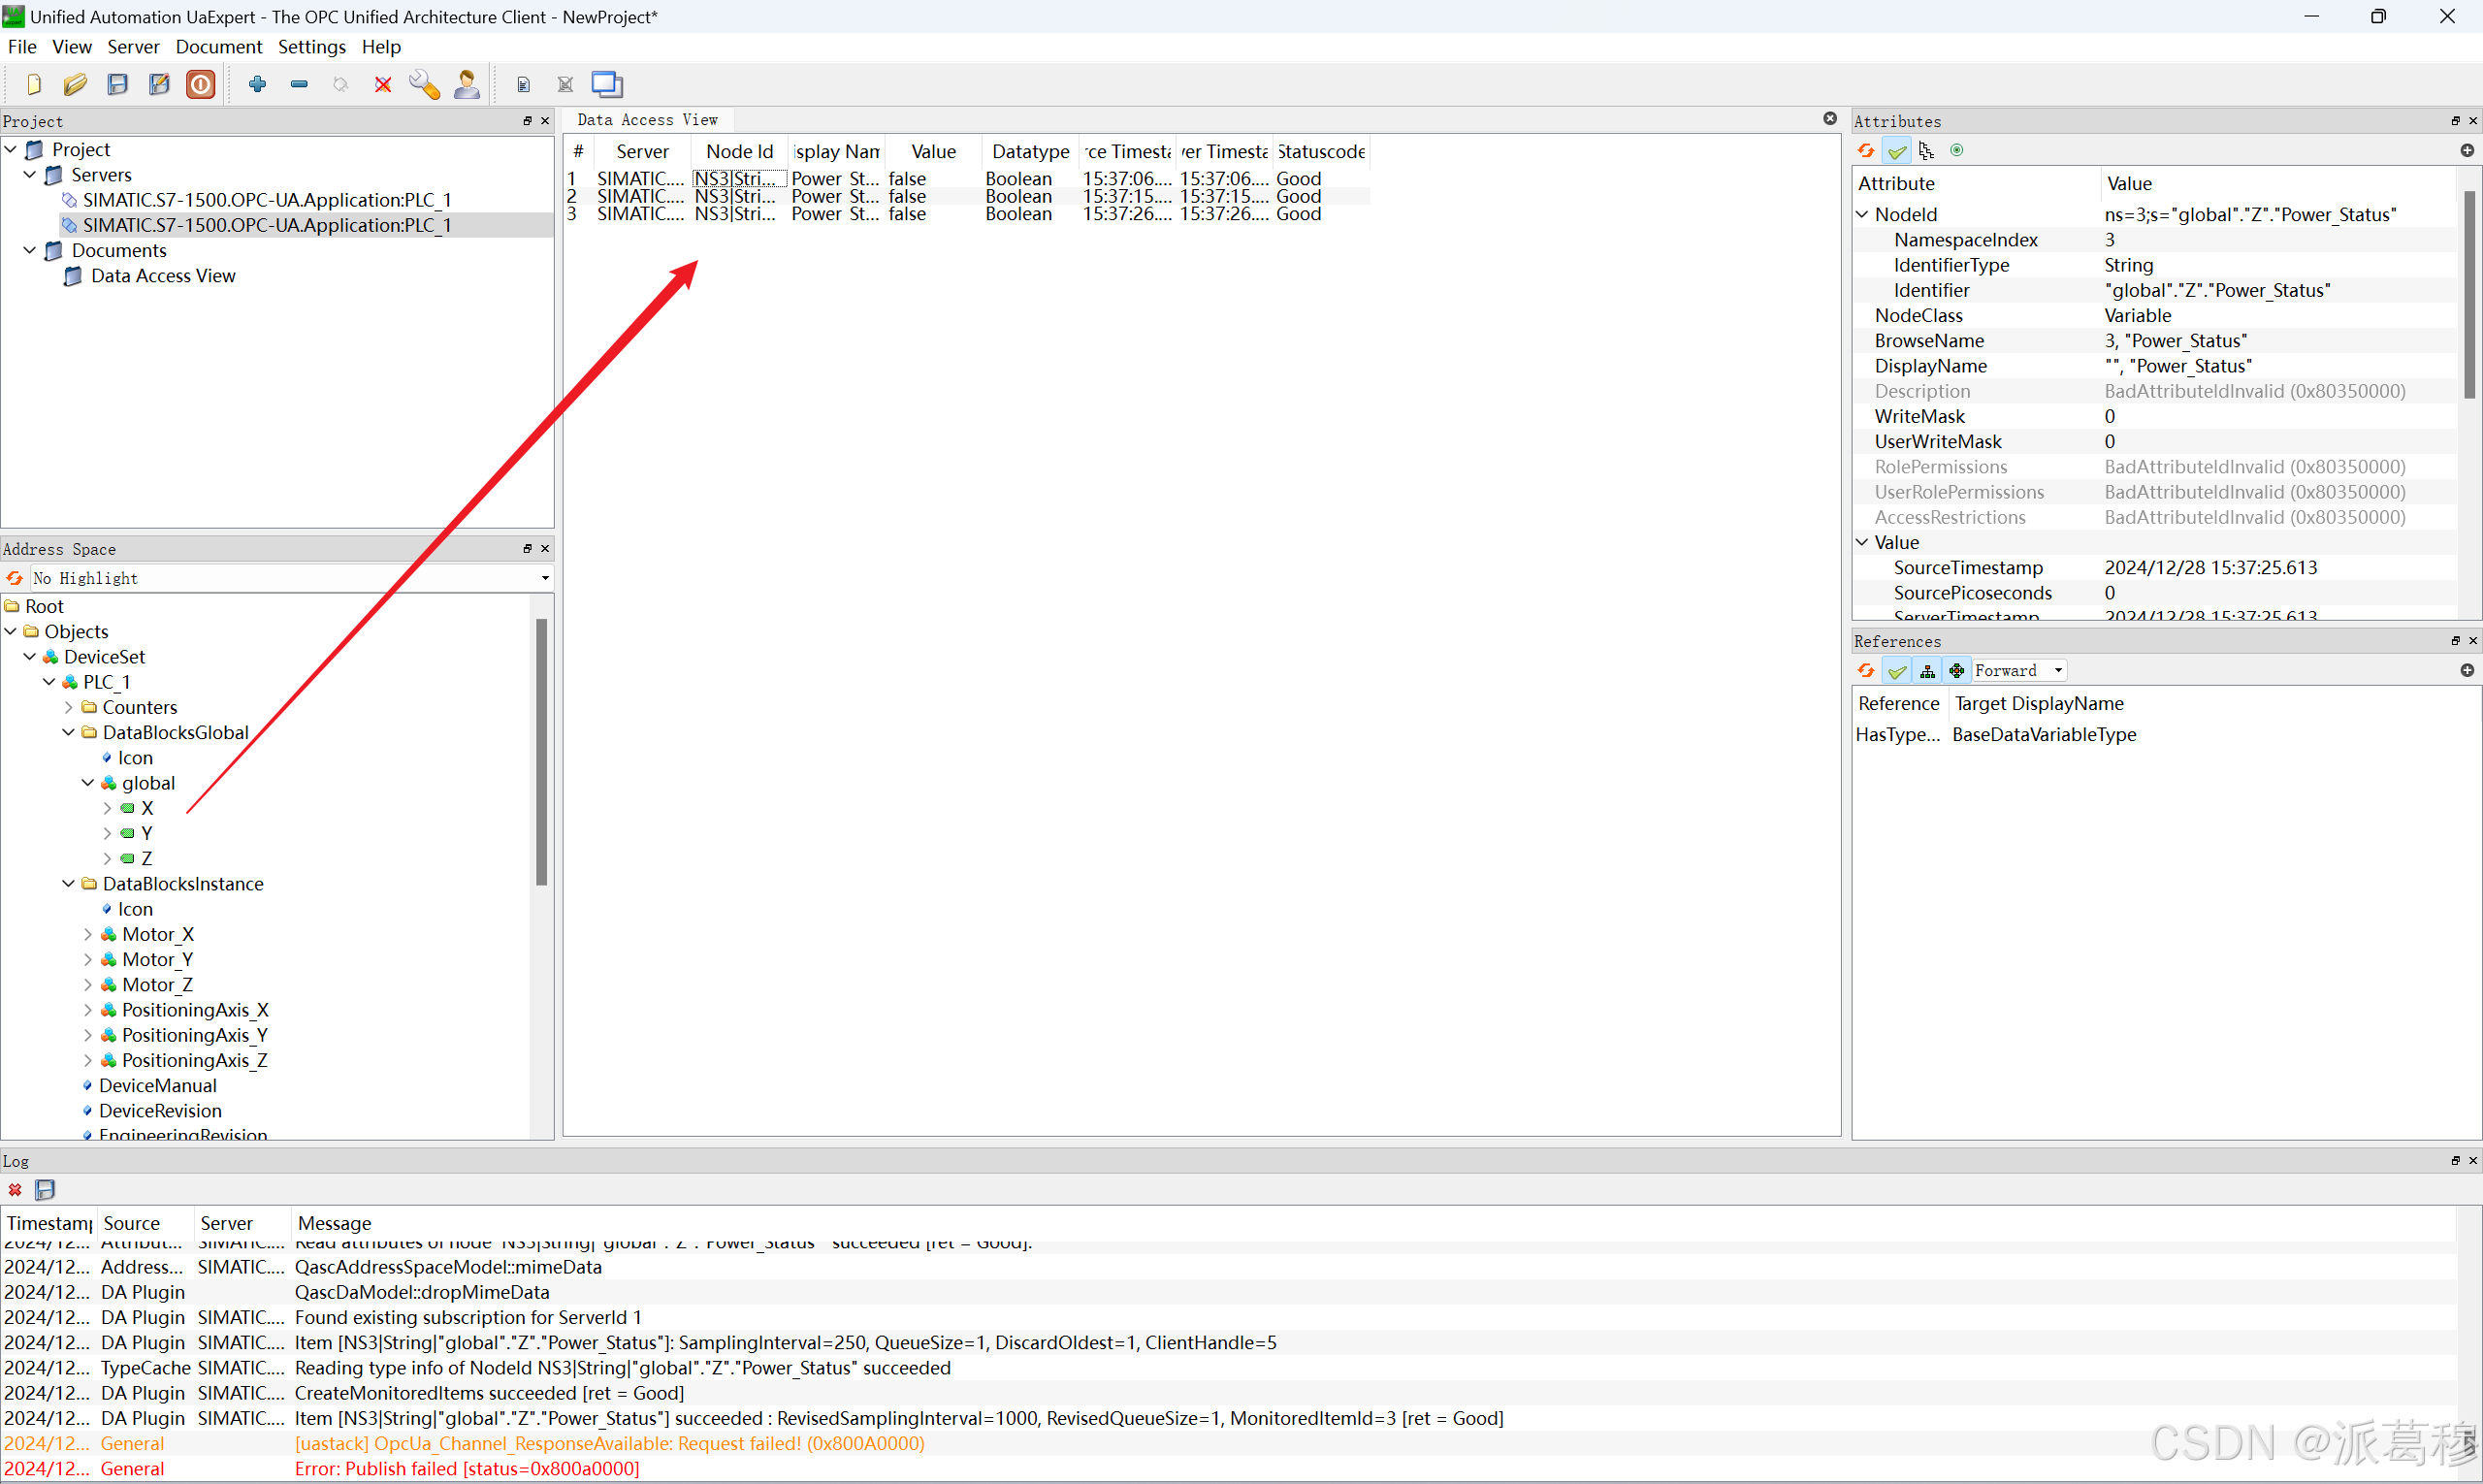This screenshot has height=1484, width=2483.
Task: Open the Settings menu
Action: tap(311, 47)
